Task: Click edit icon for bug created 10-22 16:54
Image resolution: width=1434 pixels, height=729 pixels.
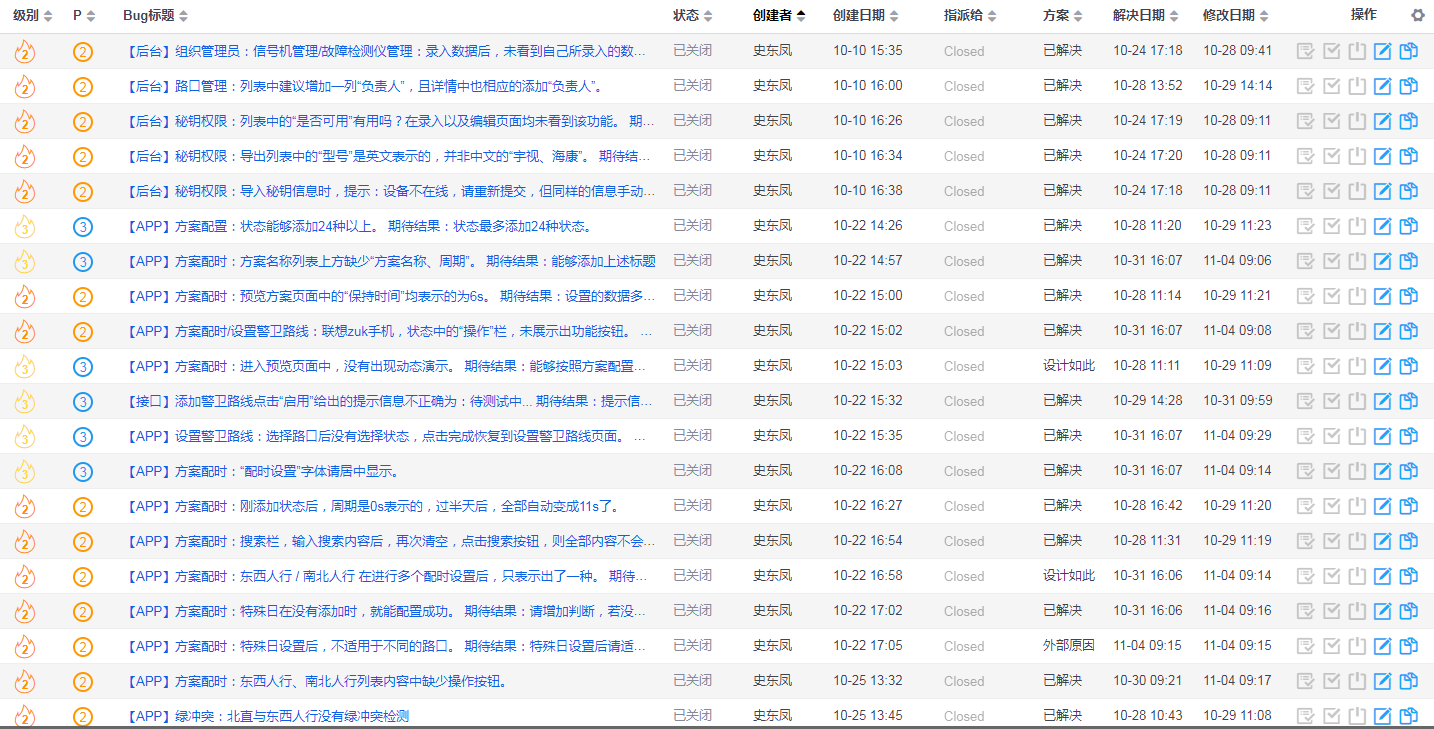Action: (1383, 541)
